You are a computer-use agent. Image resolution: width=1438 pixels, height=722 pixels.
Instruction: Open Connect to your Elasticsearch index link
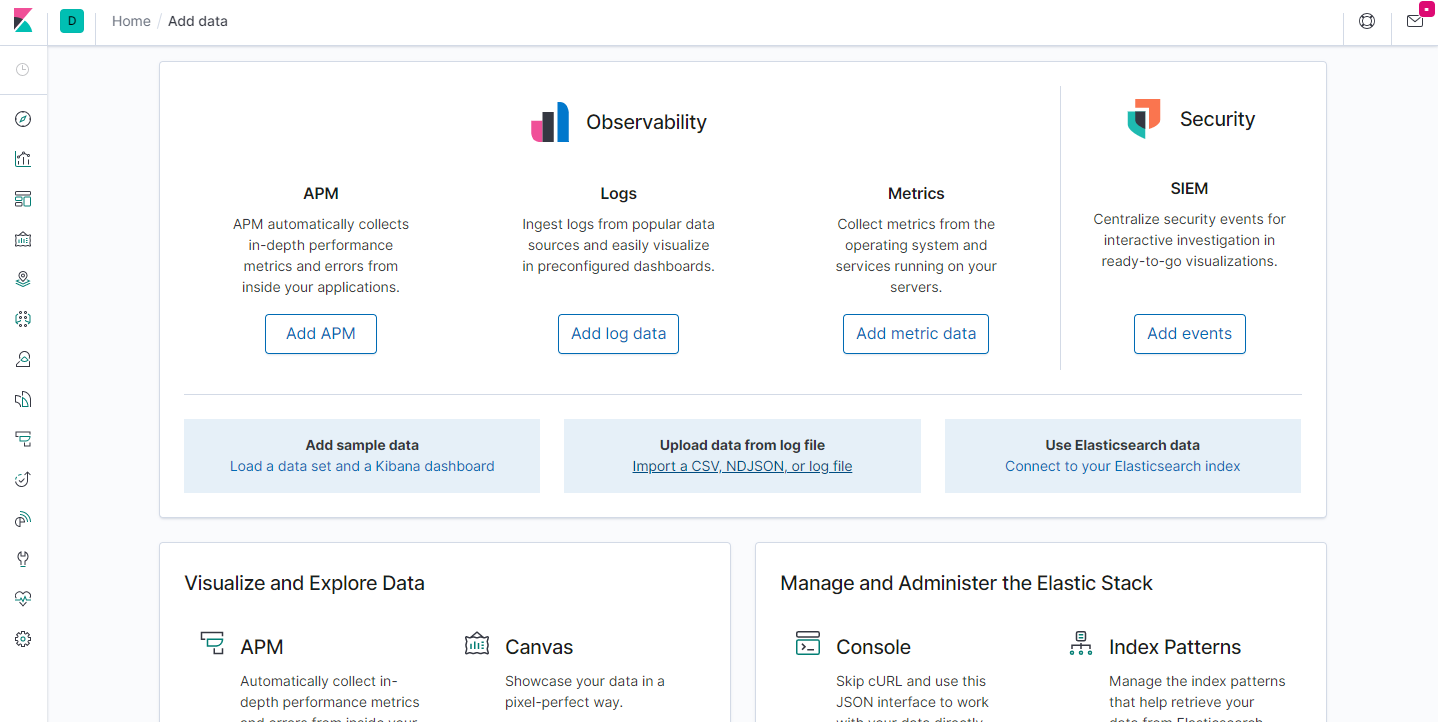point(1123,466)
